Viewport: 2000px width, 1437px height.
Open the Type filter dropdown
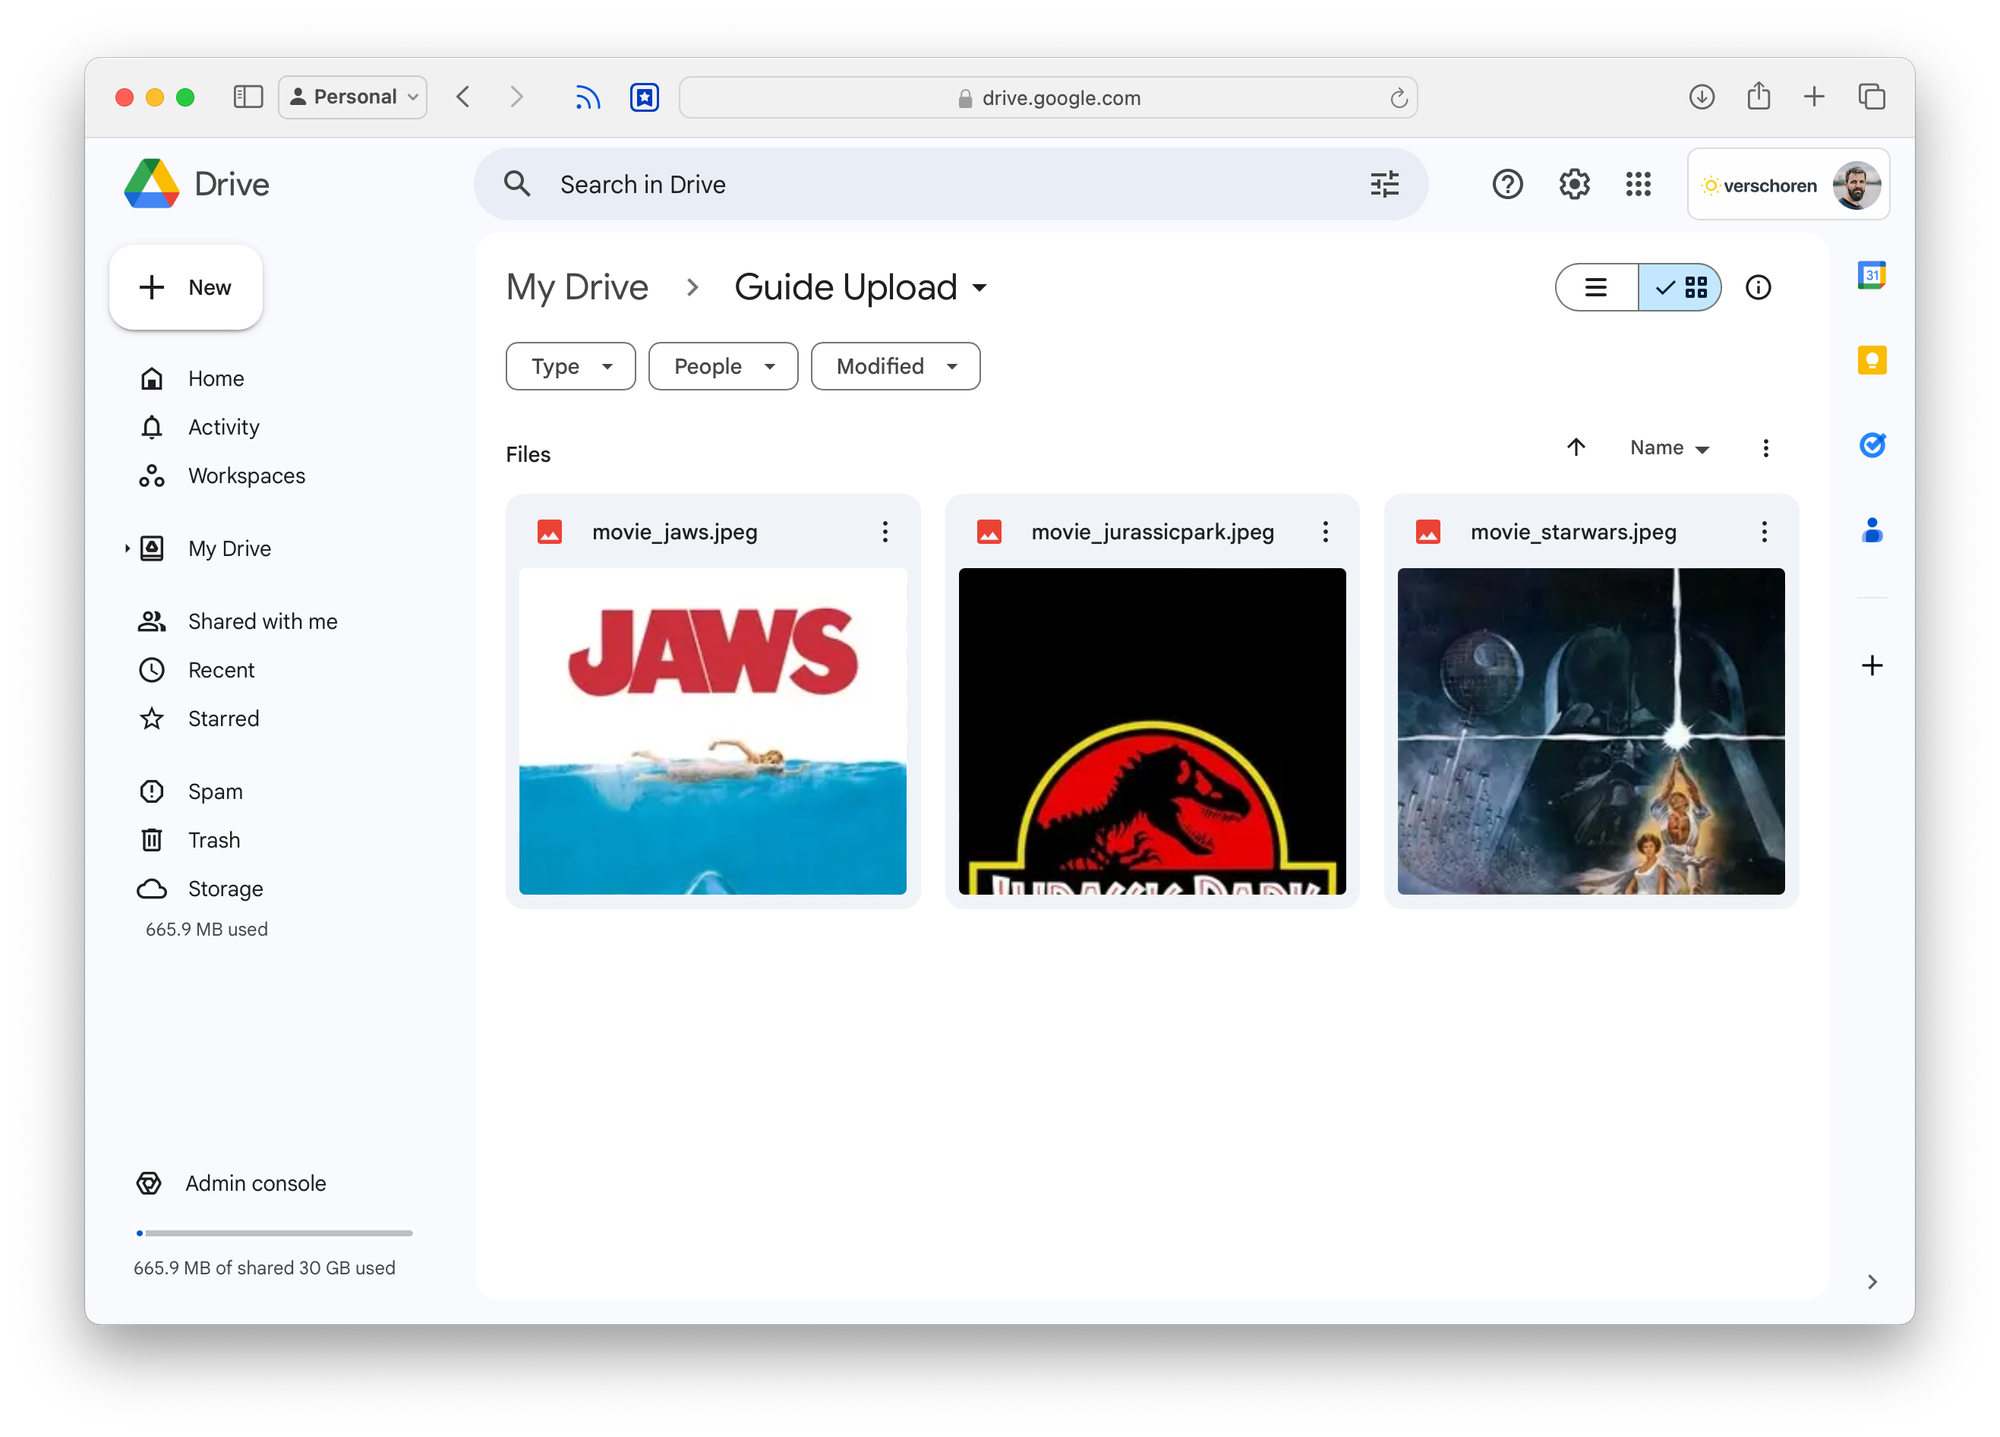pos(570,366)
